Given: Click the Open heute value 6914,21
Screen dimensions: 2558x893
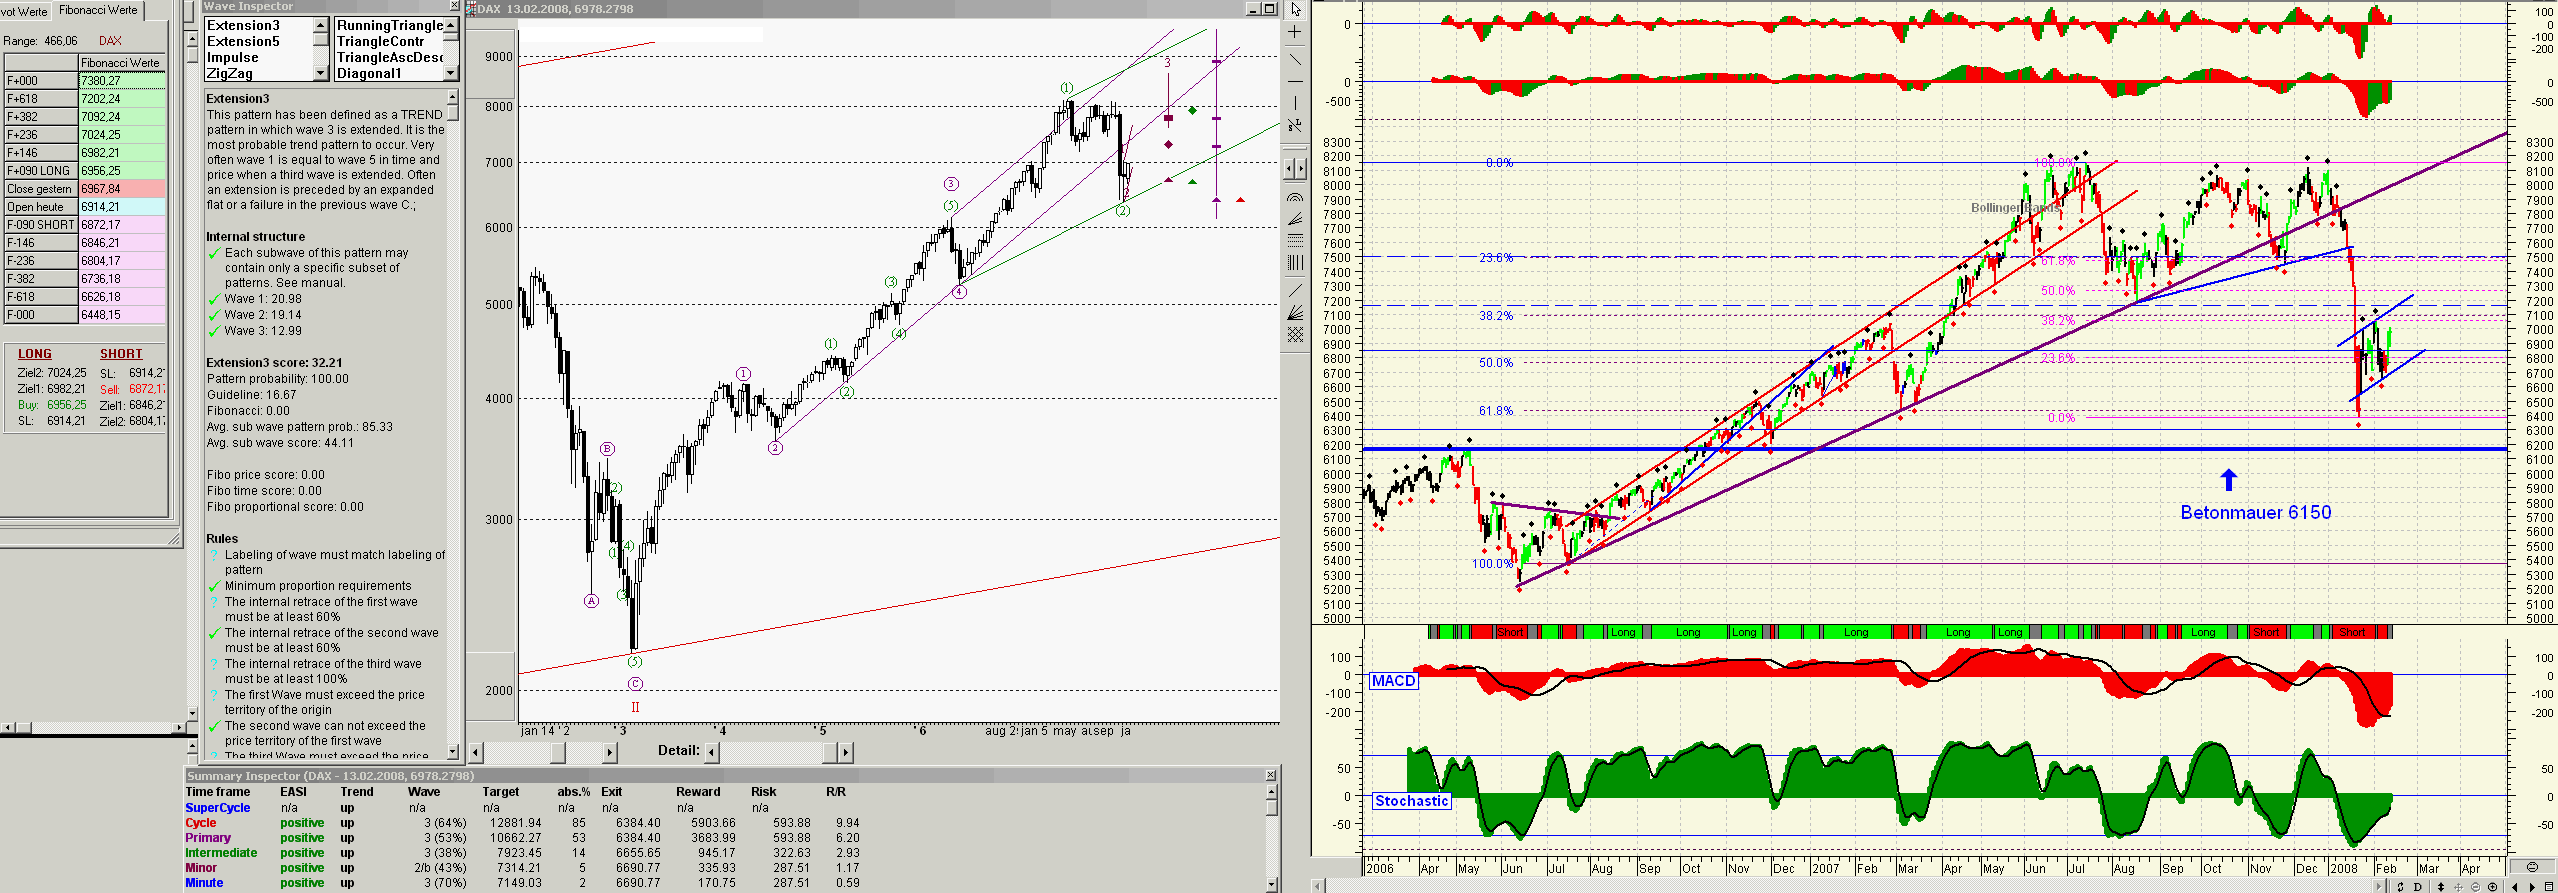Looking at the screenshot, I should click(x=122, y=207).
